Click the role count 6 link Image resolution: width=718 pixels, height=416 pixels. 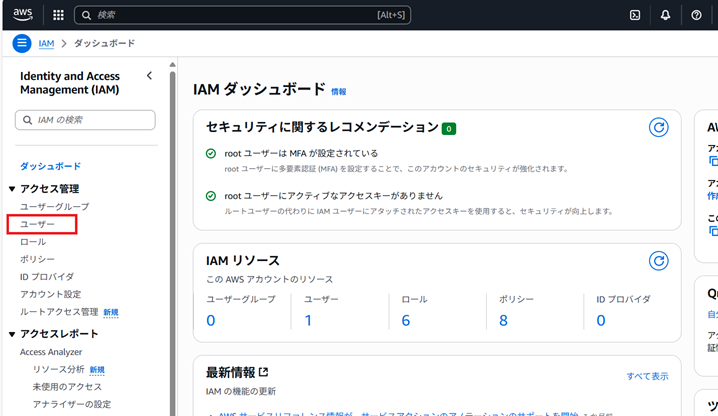(x=406, y=320)
